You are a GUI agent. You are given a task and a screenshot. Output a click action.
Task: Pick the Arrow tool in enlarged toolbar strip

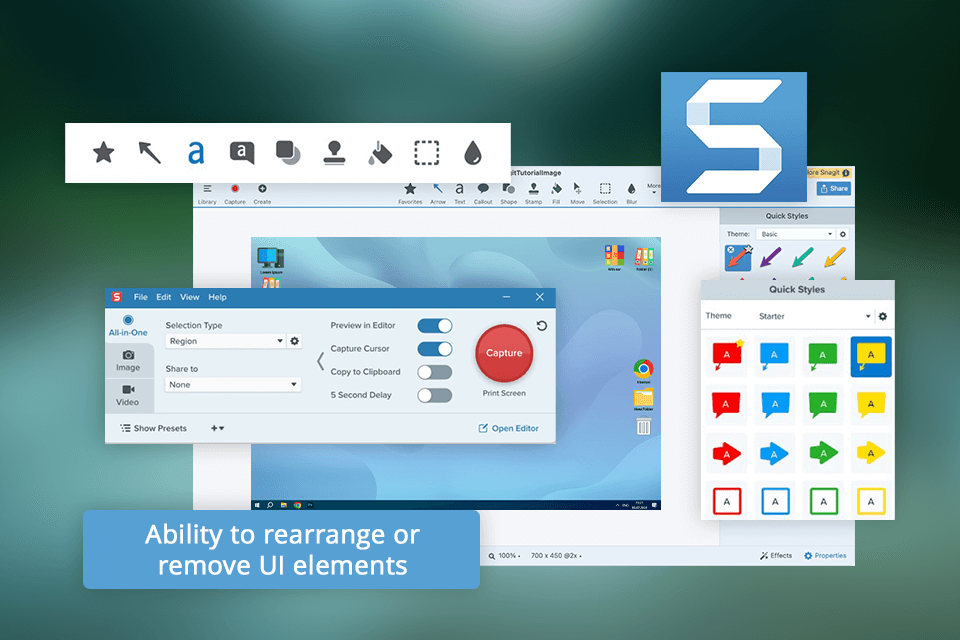click(x=149, y=152)
